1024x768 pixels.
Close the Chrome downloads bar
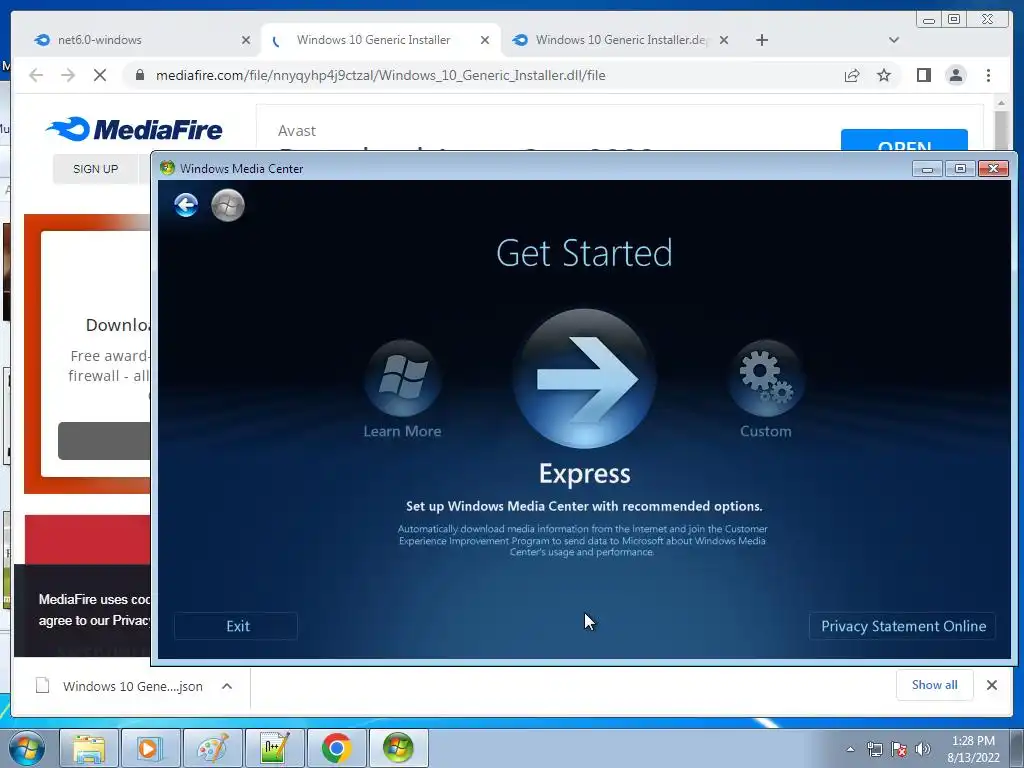click(x=991, y=684)
